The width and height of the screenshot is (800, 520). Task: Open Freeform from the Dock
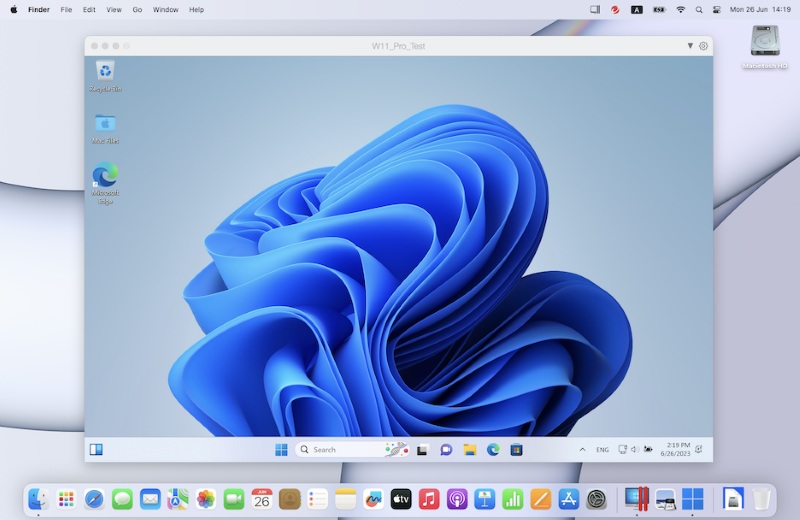pyautogui.click(x=373, y=499)
